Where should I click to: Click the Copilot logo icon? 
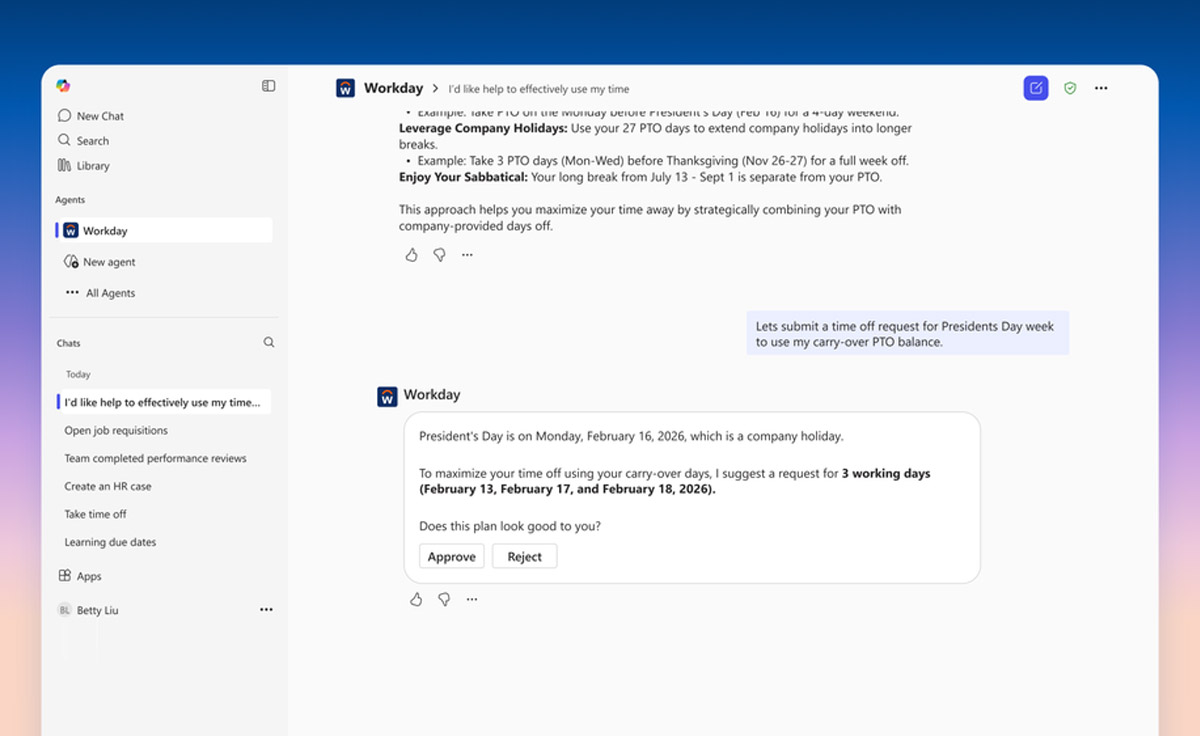[64, 86]
